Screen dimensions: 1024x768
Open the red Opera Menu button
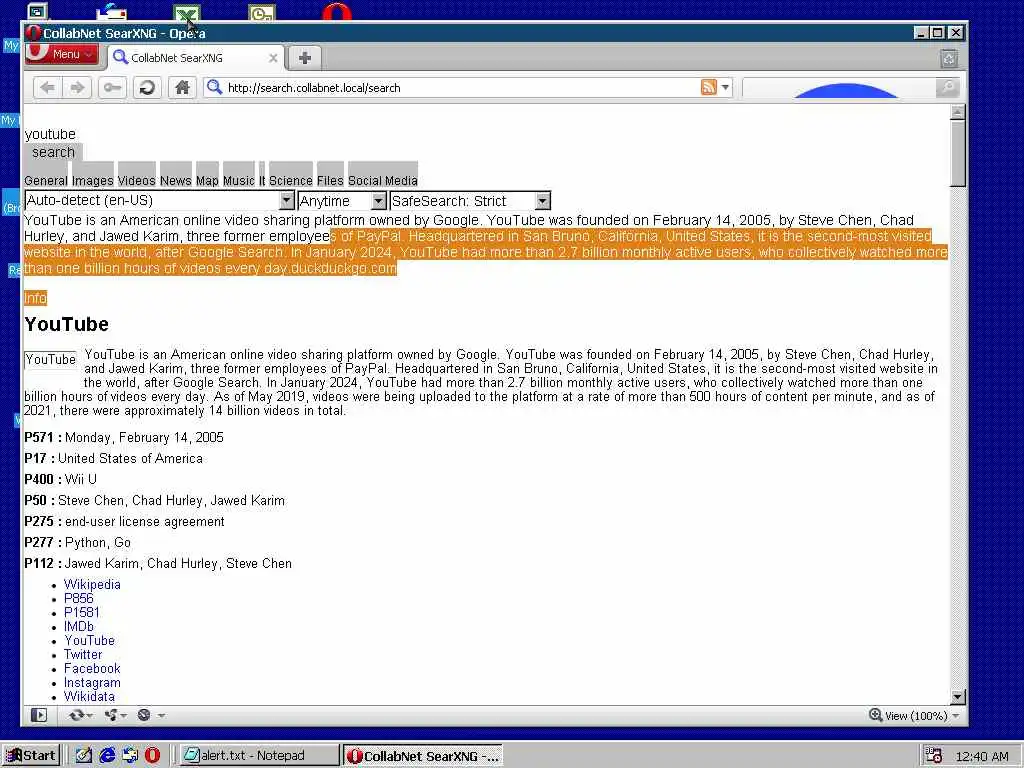62,54
